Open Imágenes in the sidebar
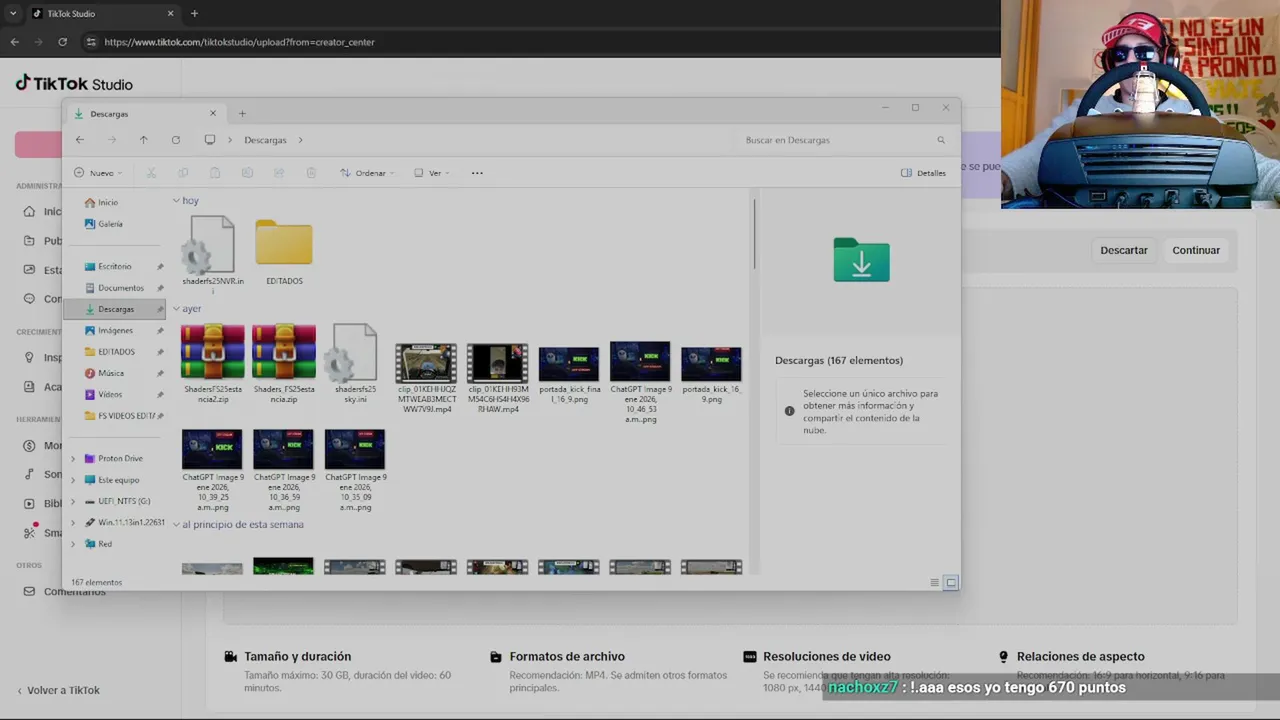This screenshot has height=720, width=1280. click(114, 331)
